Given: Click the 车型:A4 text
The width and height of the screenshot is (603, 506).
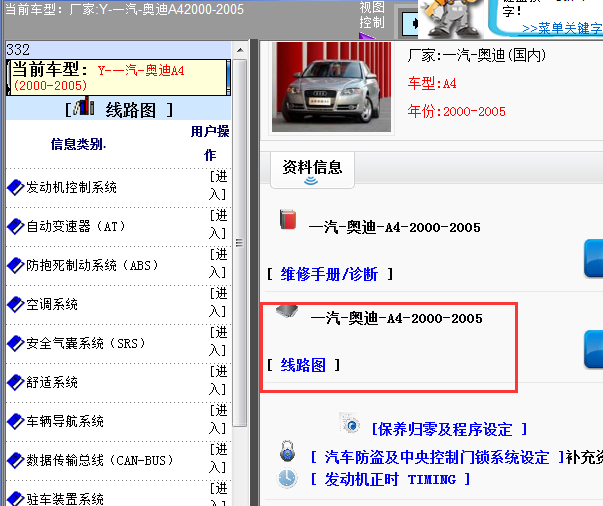Looking at the screenshot, I should (x=432, y=83).
